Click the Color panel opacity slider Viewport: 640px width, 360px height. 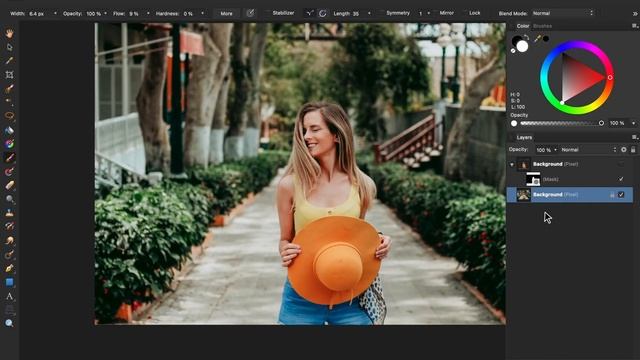pyautogui.click(x=562, y=123)
